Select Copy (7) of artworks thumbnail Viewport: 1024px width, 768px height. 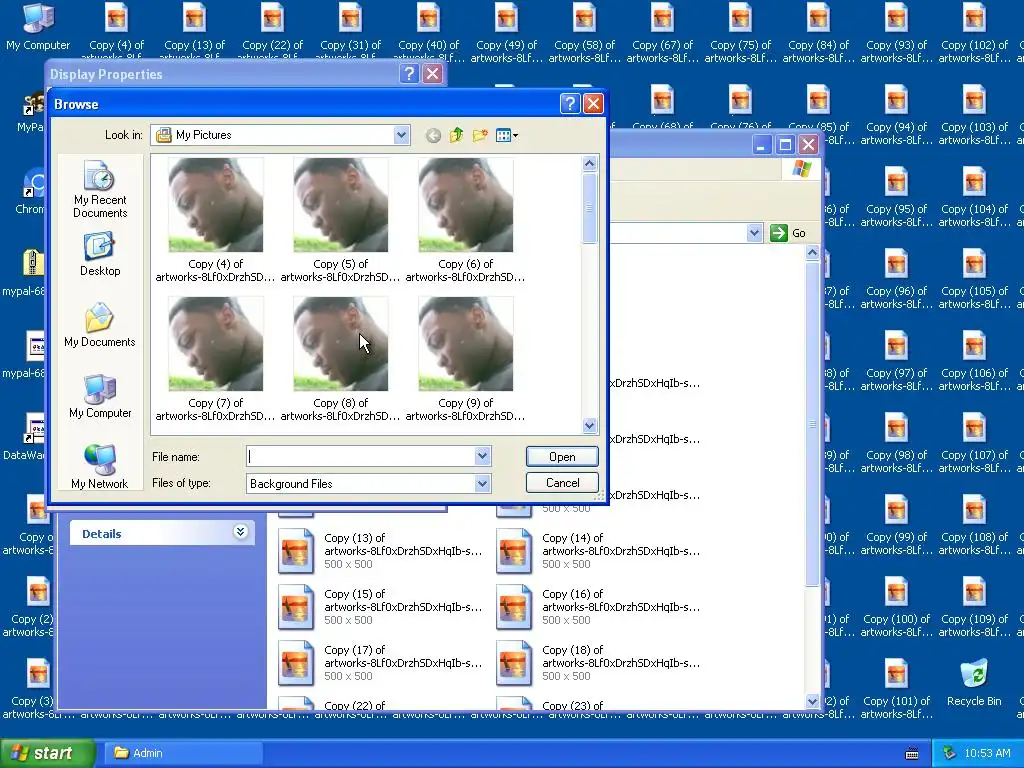coord(216,359)
